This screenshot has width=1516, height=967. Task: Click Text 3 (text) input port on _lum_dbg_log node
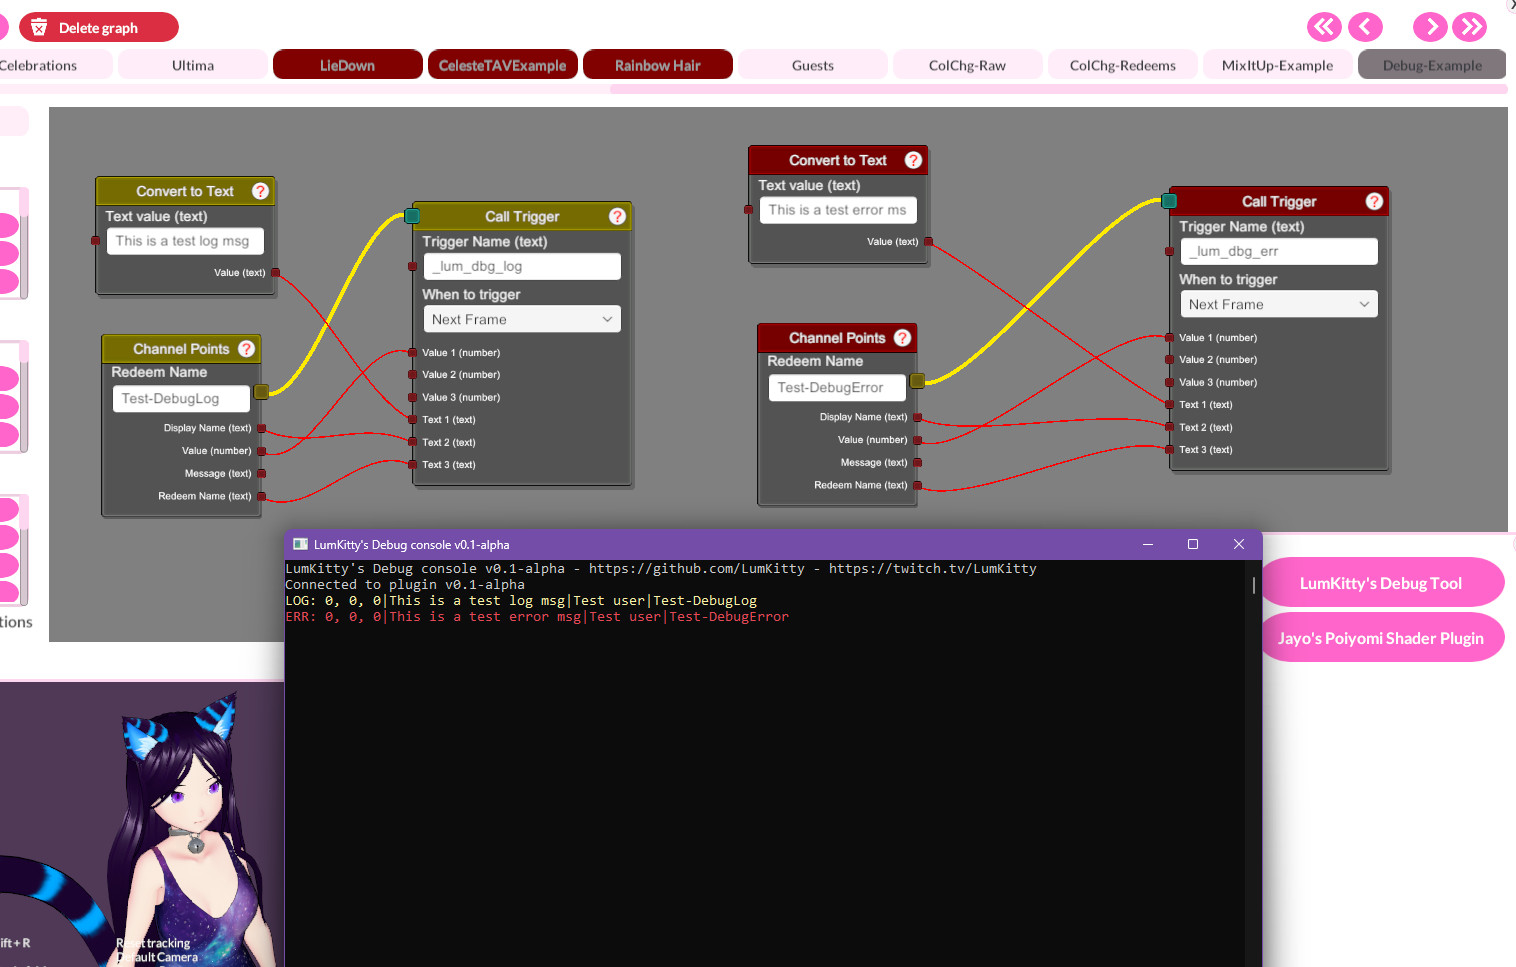tap(412, 464)
